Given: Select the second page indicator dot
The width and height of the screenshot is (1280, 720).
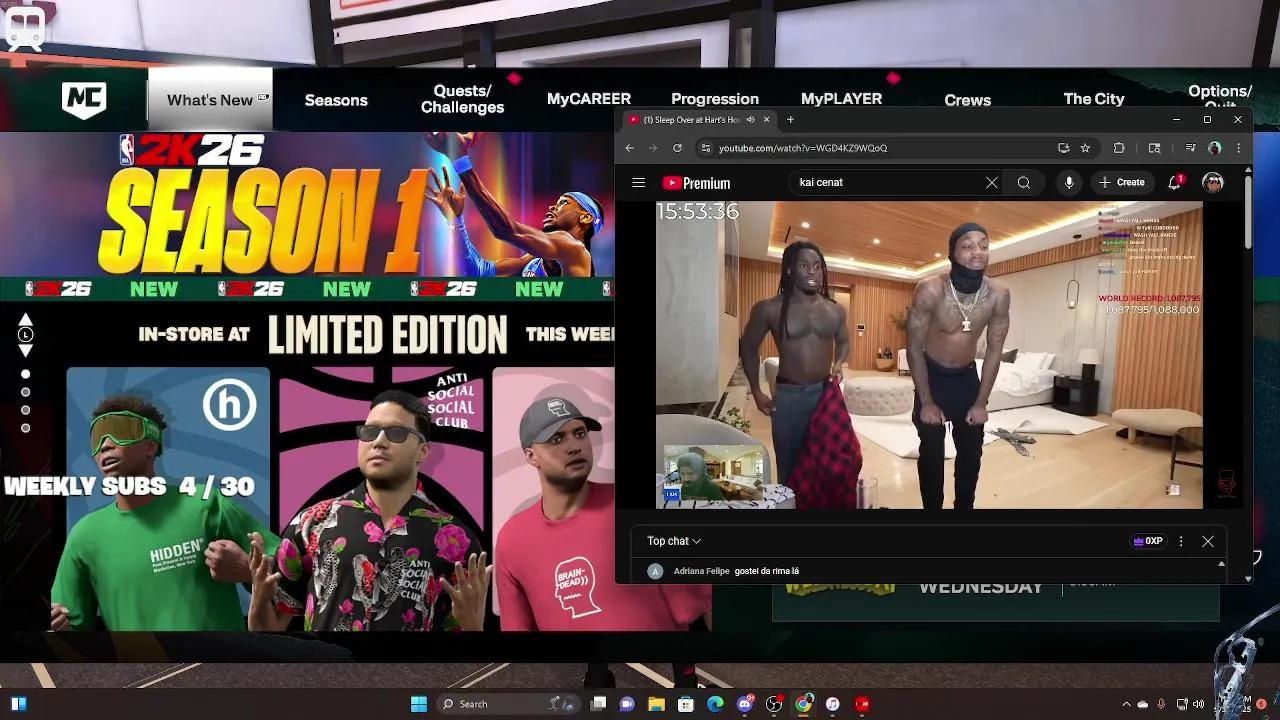Looking at the screenshot, I should [26, 392].
